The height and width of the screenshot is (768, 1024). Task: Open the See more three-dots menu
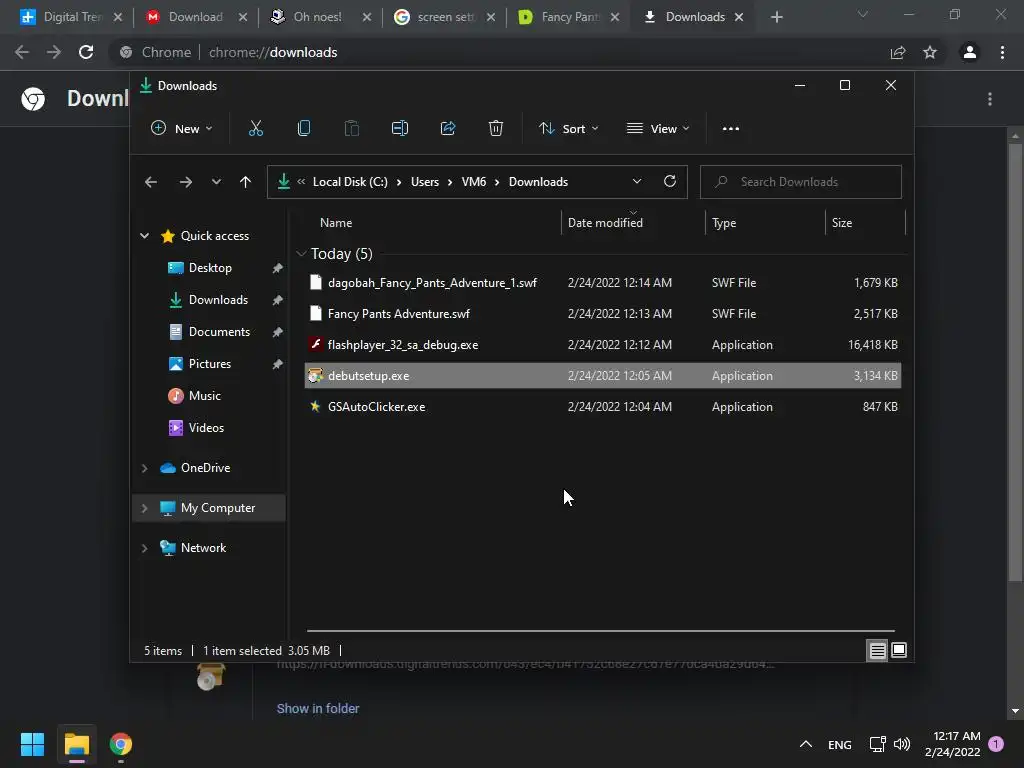(731, 129)
